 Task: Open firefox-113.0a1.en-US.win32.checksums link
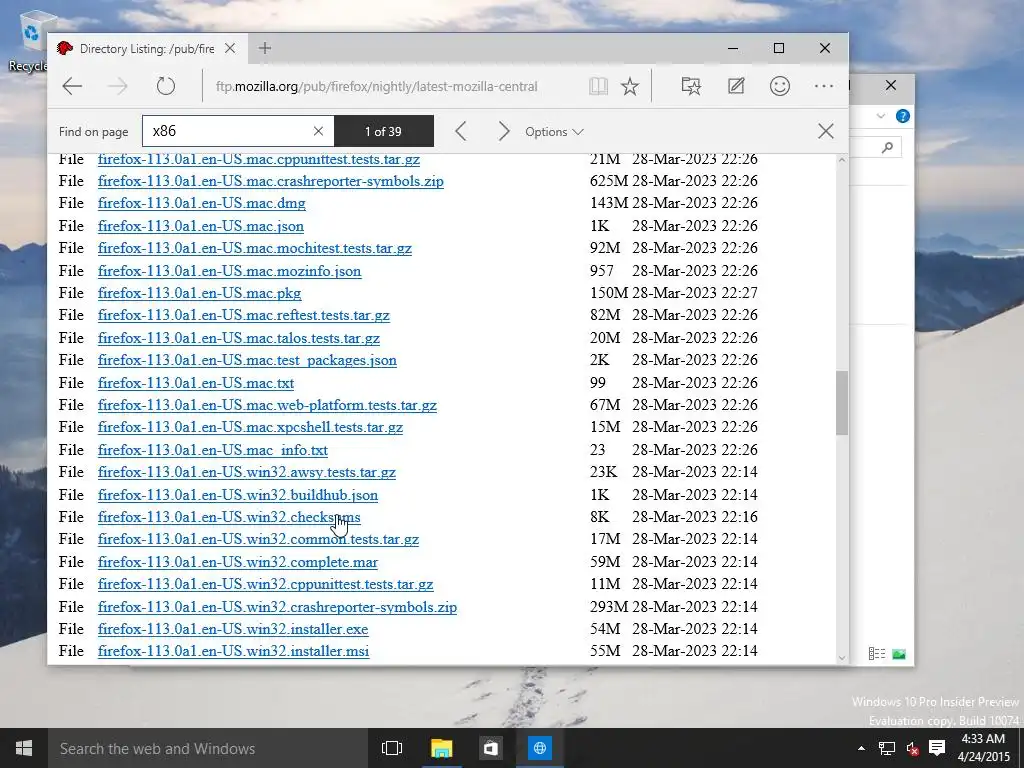(229, 517)
